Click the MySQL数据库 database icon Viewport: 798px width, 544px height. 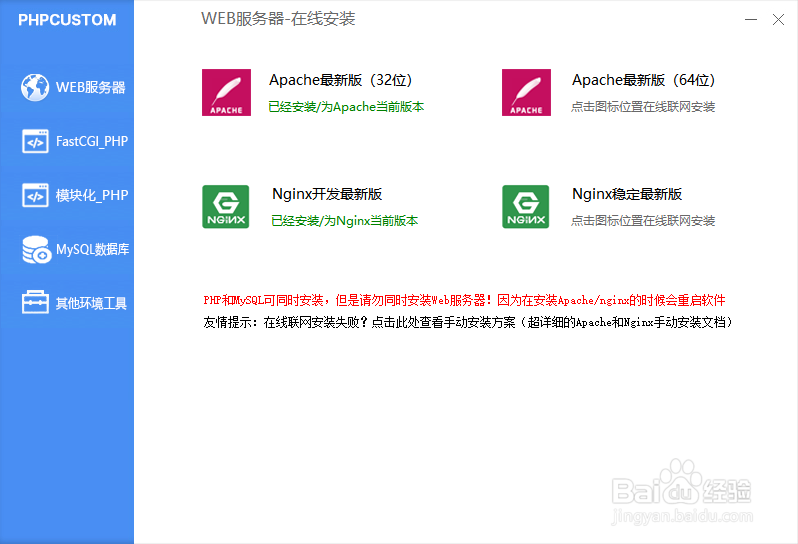pos(36,249)
